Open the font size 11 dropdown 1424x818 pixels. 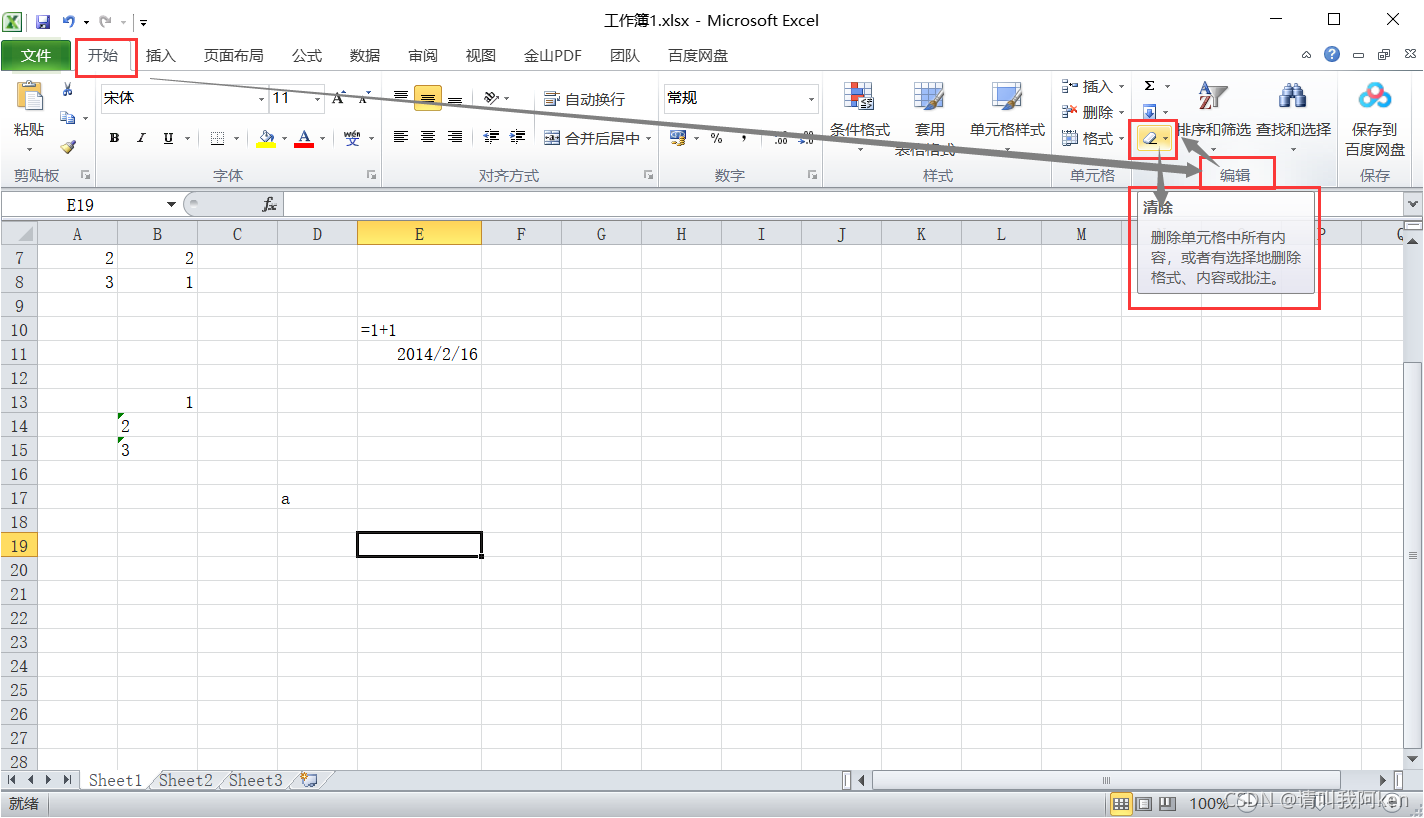[318, 99]
